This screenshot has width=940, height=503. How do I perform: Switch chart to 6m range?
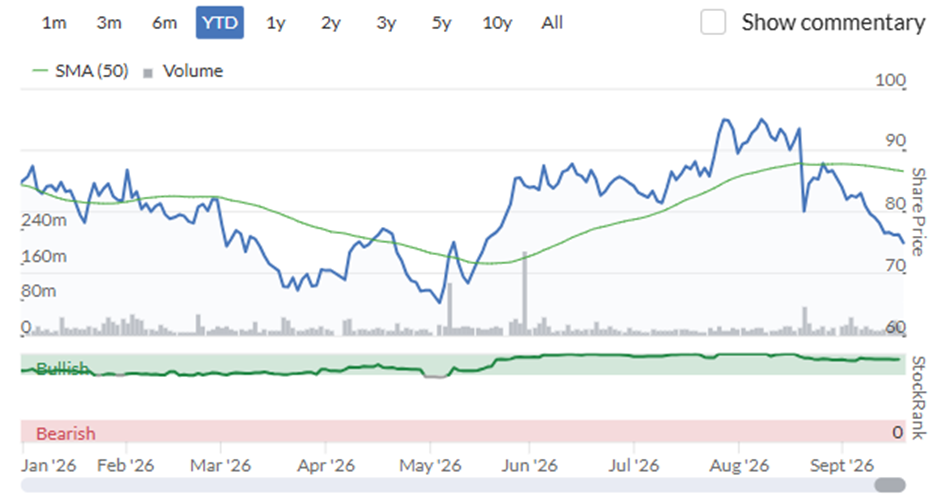click(164, 23)
